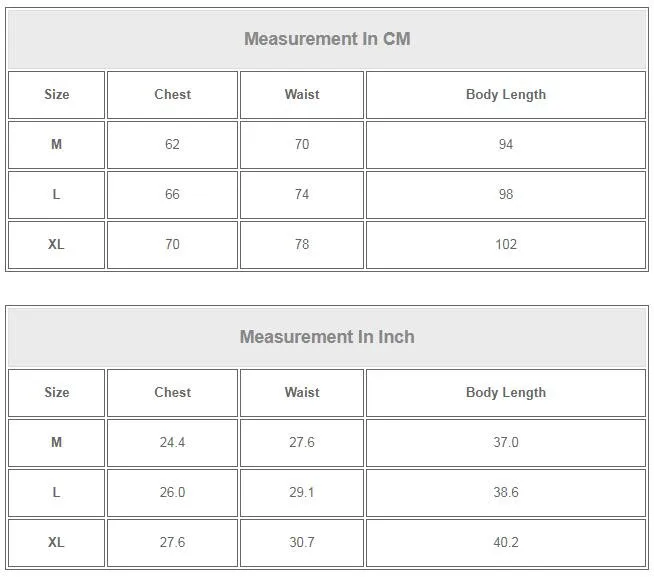Select the chest value 26.0 cell

172,493
